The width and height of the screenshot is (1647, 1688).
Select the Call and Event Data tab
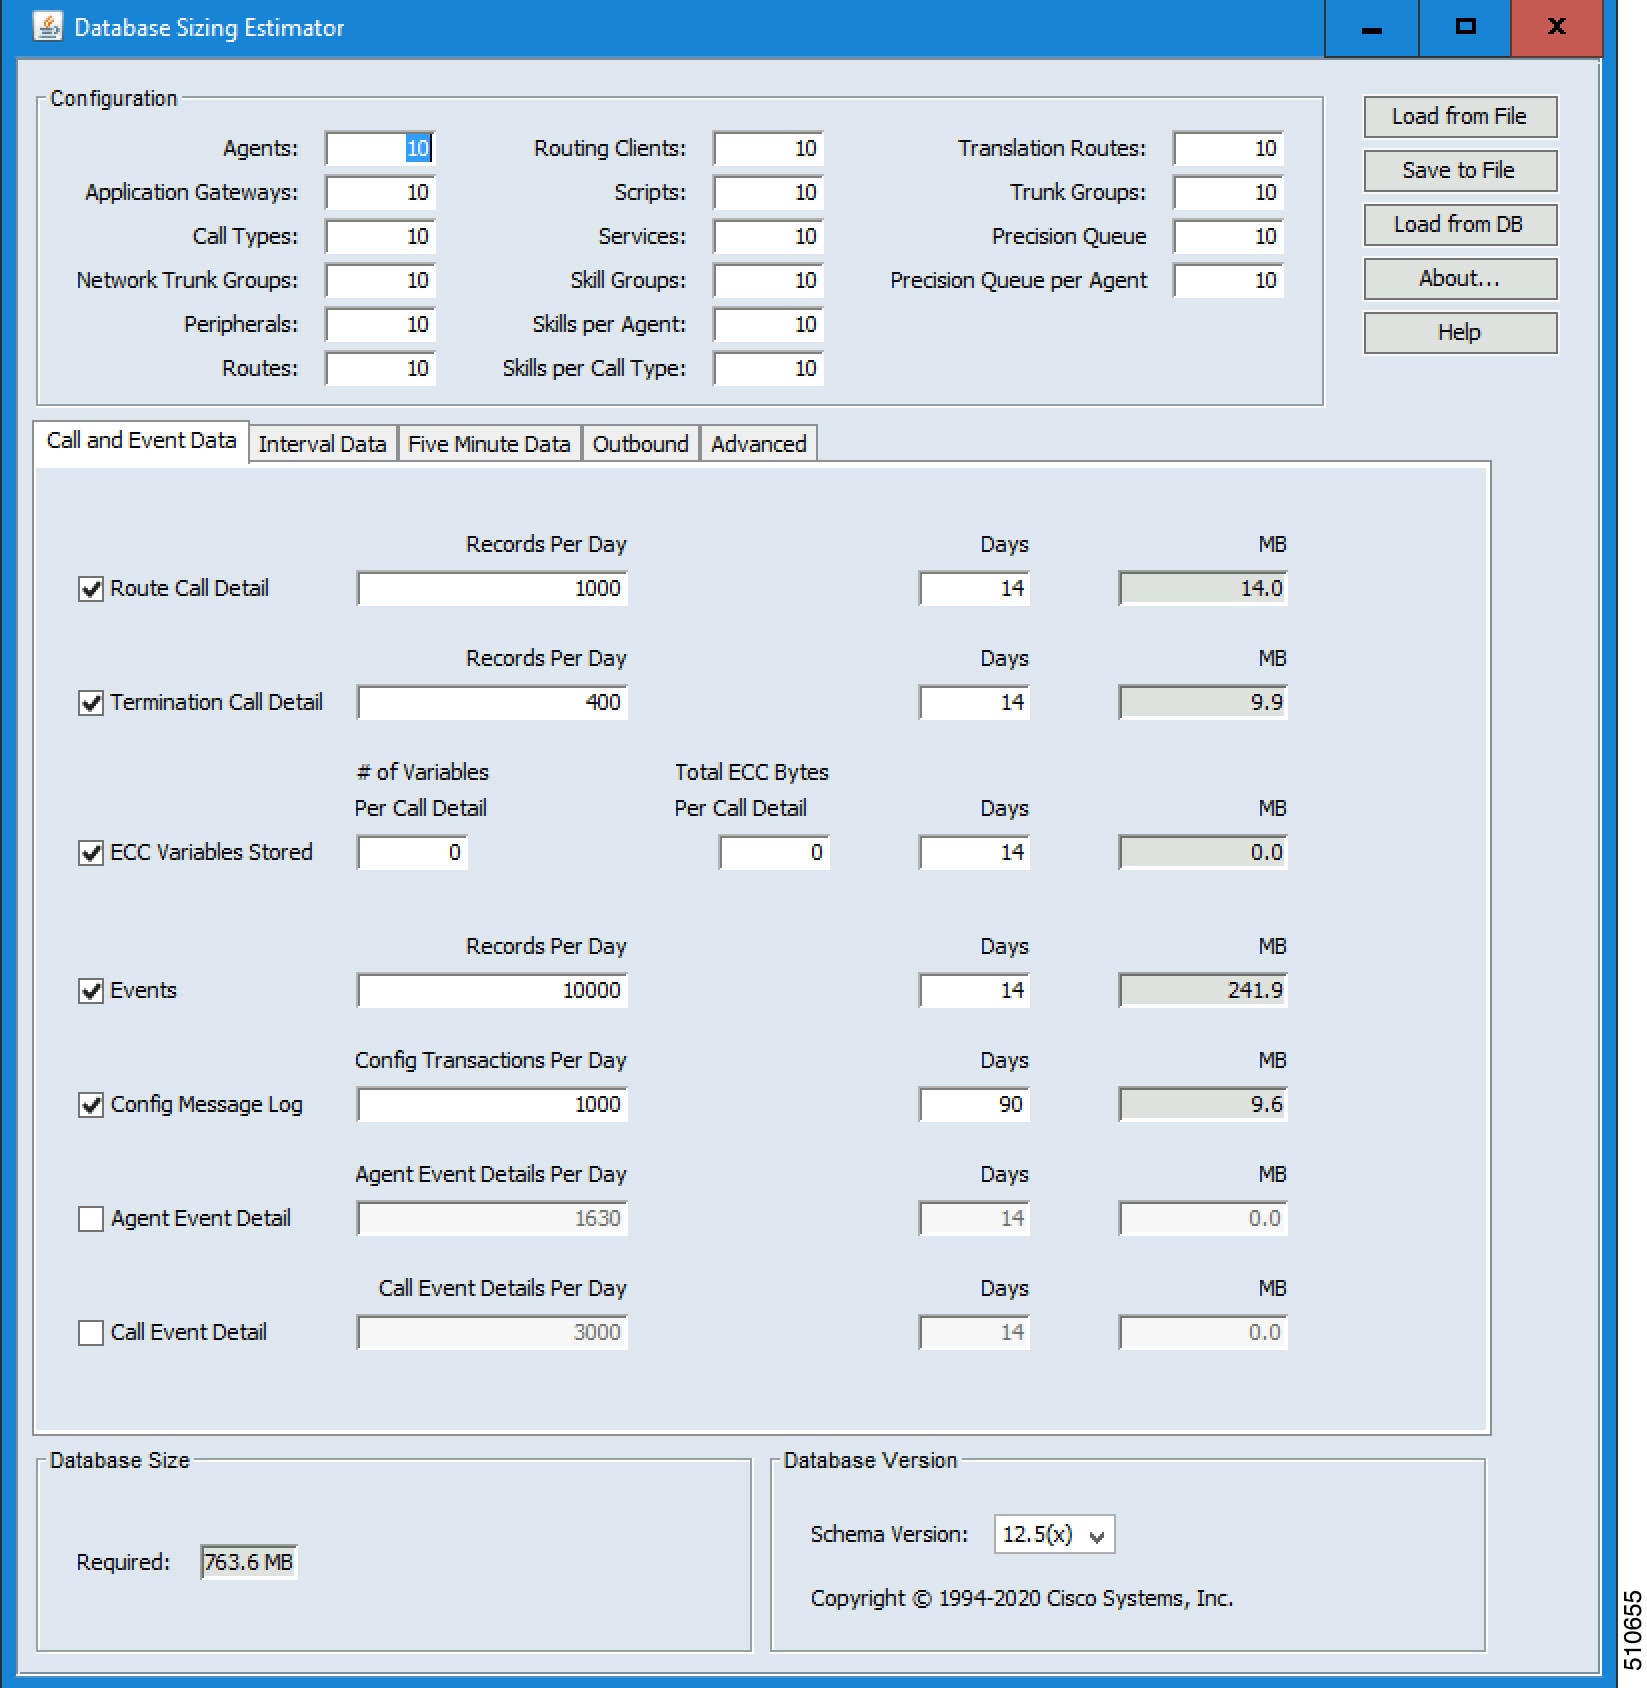point(141,441)
